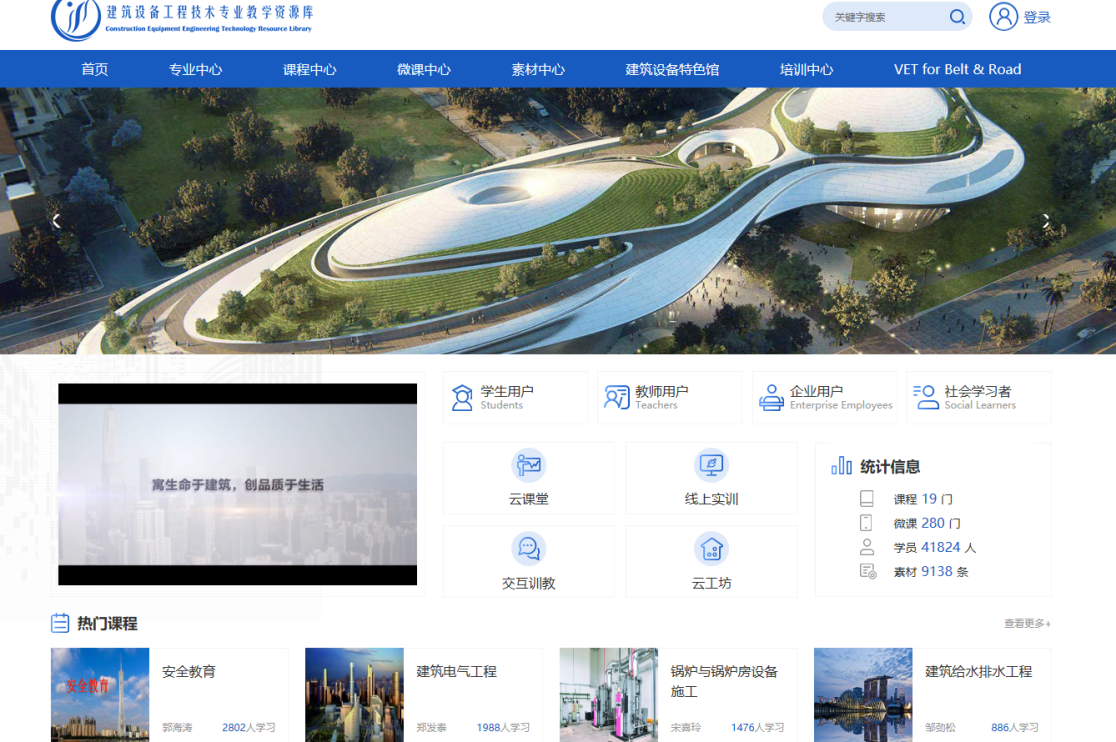The image size is (1116, 742).
Task: Open the 建筑电气工程 course title link
Action: [456, 672]
